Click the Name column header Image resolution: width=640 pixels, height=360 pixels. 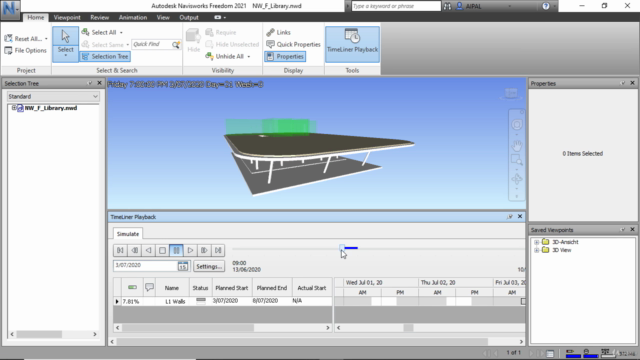click(x=172, y=288)
